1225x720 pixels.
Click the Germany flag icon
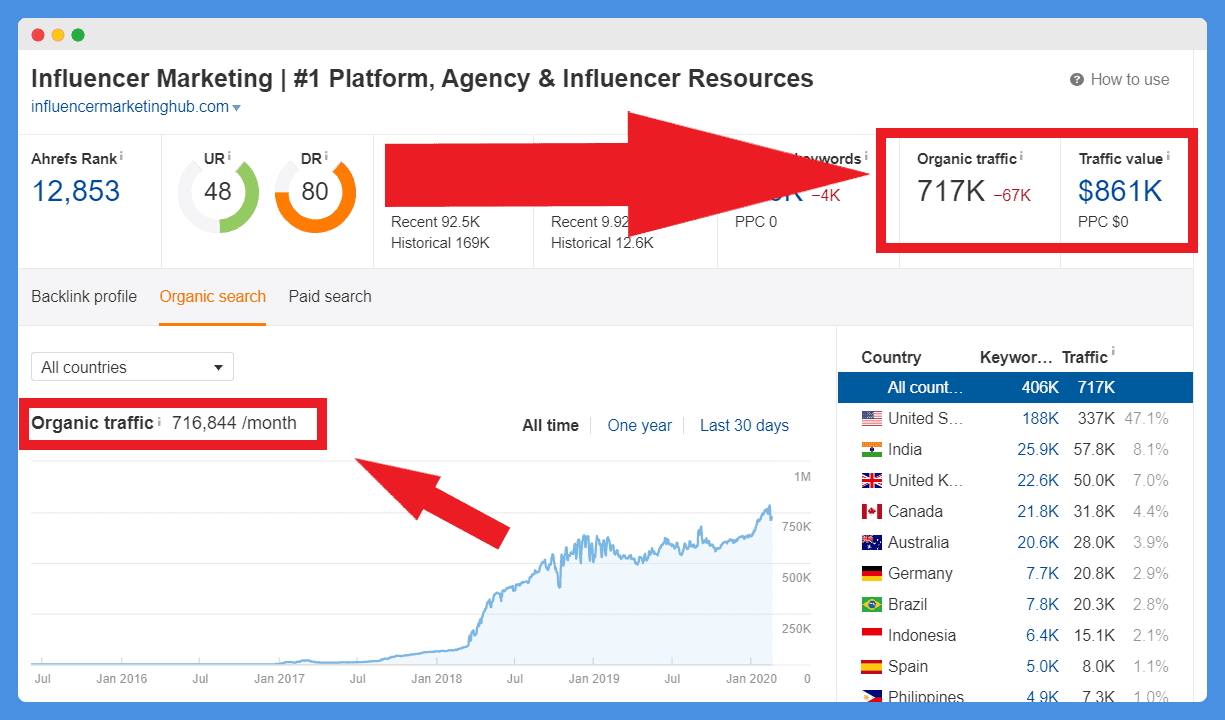871,573
